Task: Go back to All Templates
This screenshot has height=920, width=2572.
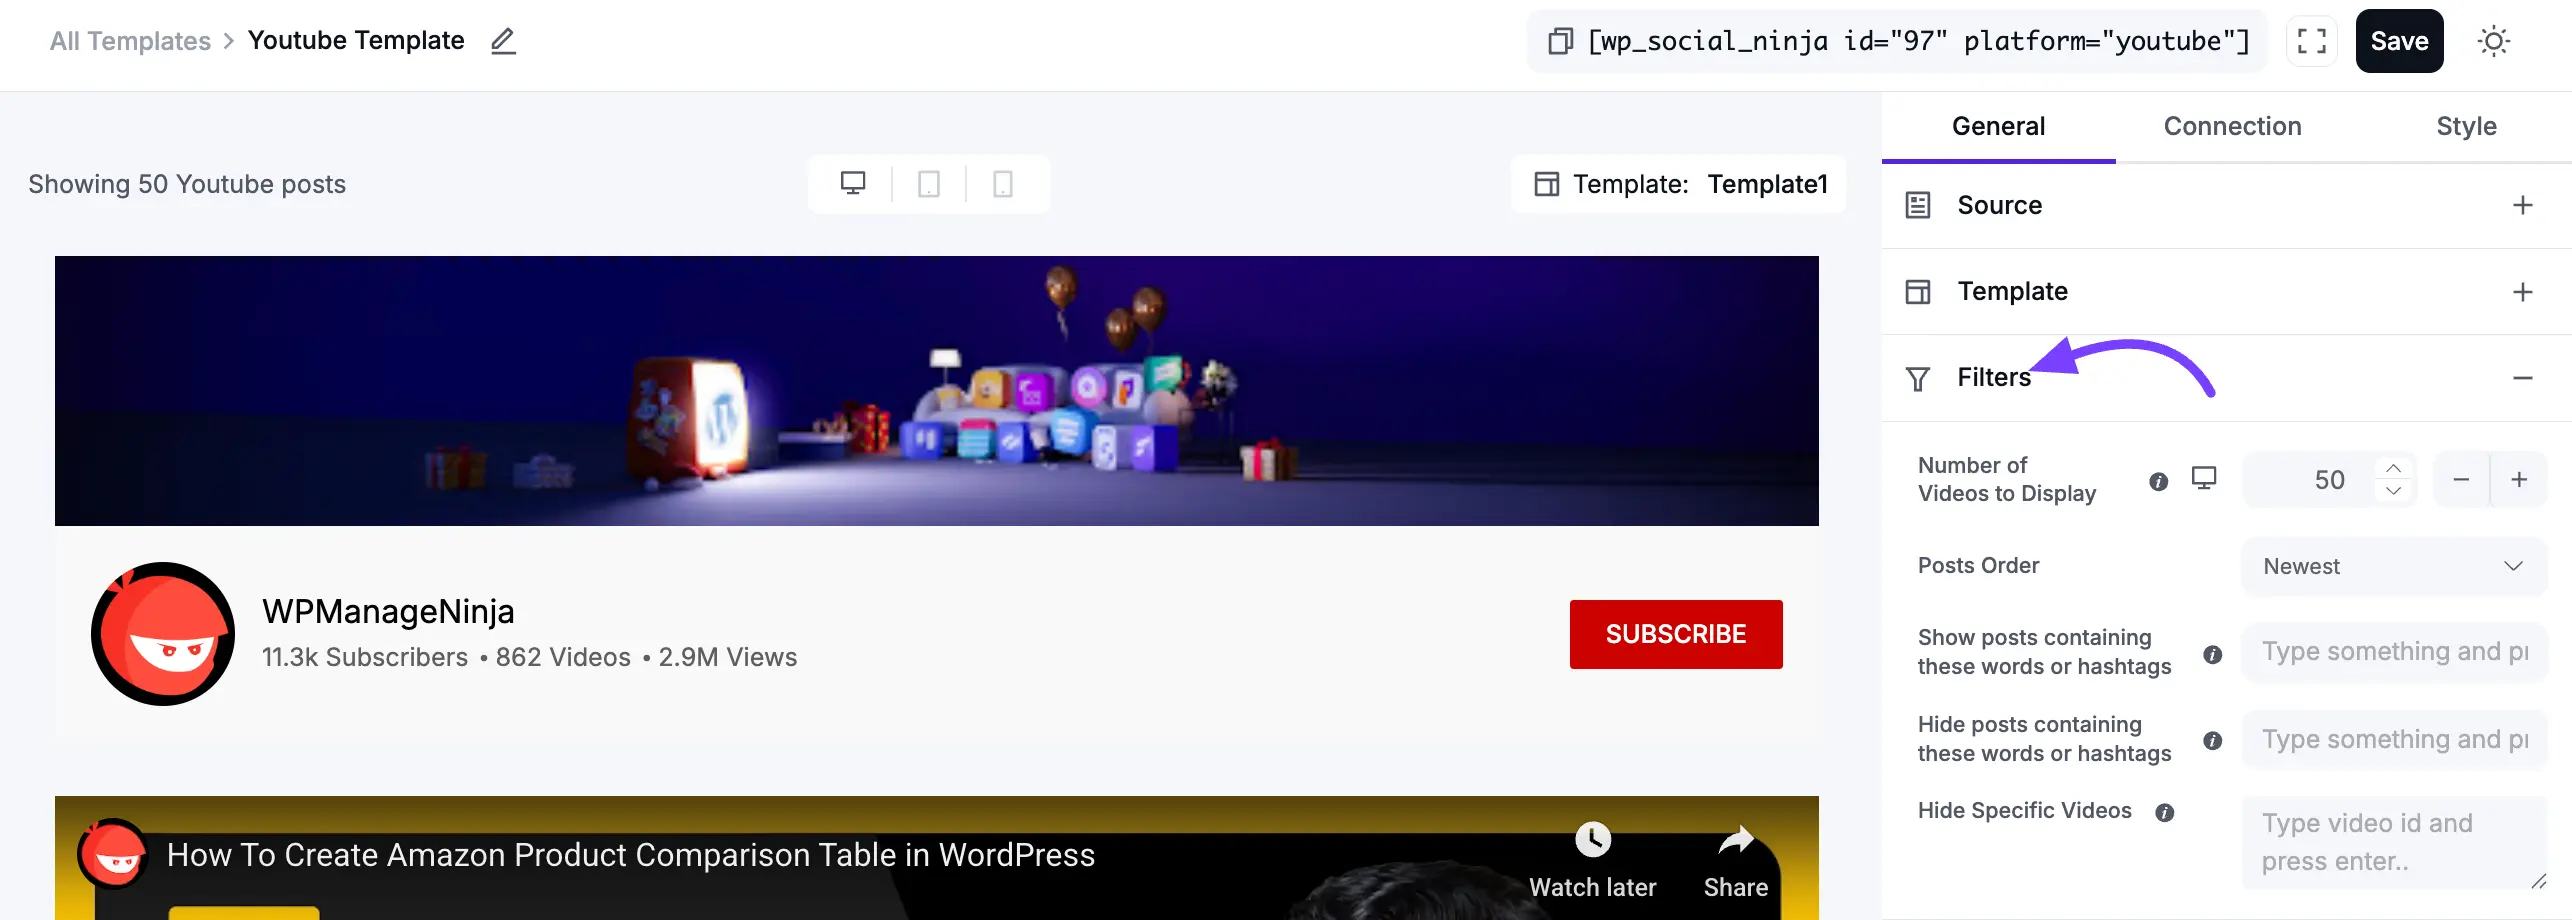Action: (130, 41)
